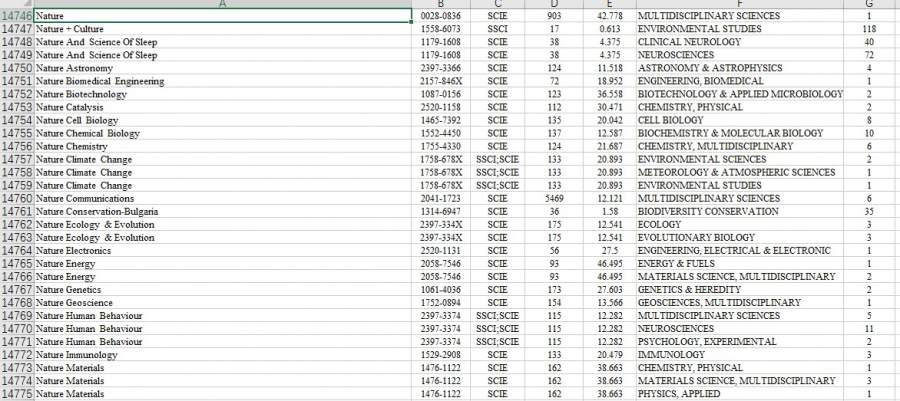Click cell 'Nature Immunology'

click(223, 355)
